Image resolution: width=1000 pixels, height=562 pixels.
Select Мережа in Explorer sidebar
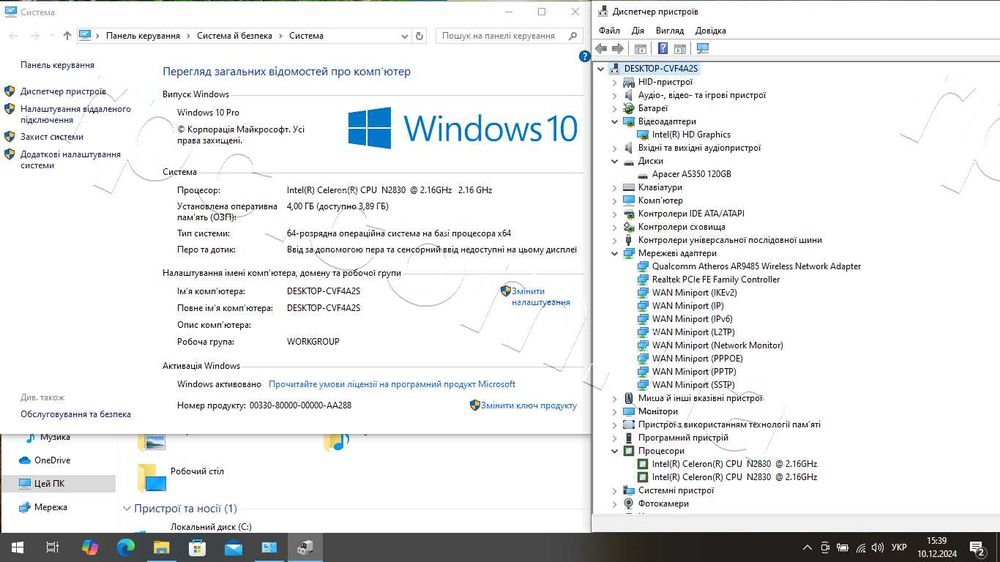pyautogui.click(x=50, y=507)
